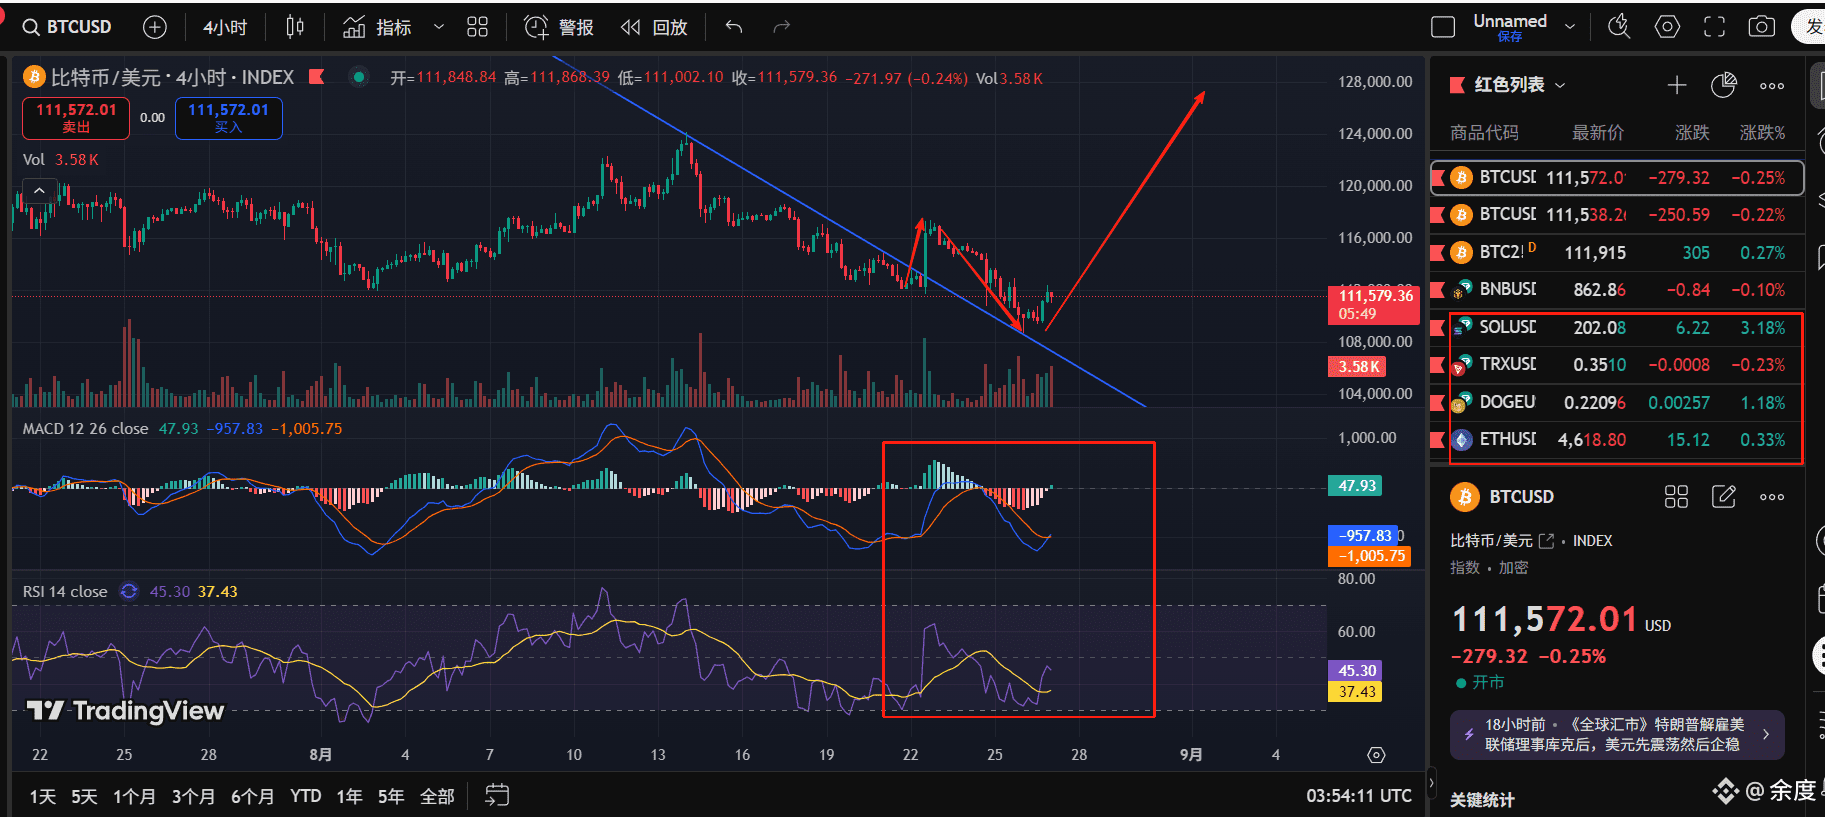Click the 111,572.01 卖出 sell button
The height and width of the screenshot is (817, 1825).
[x=76, y=118]
